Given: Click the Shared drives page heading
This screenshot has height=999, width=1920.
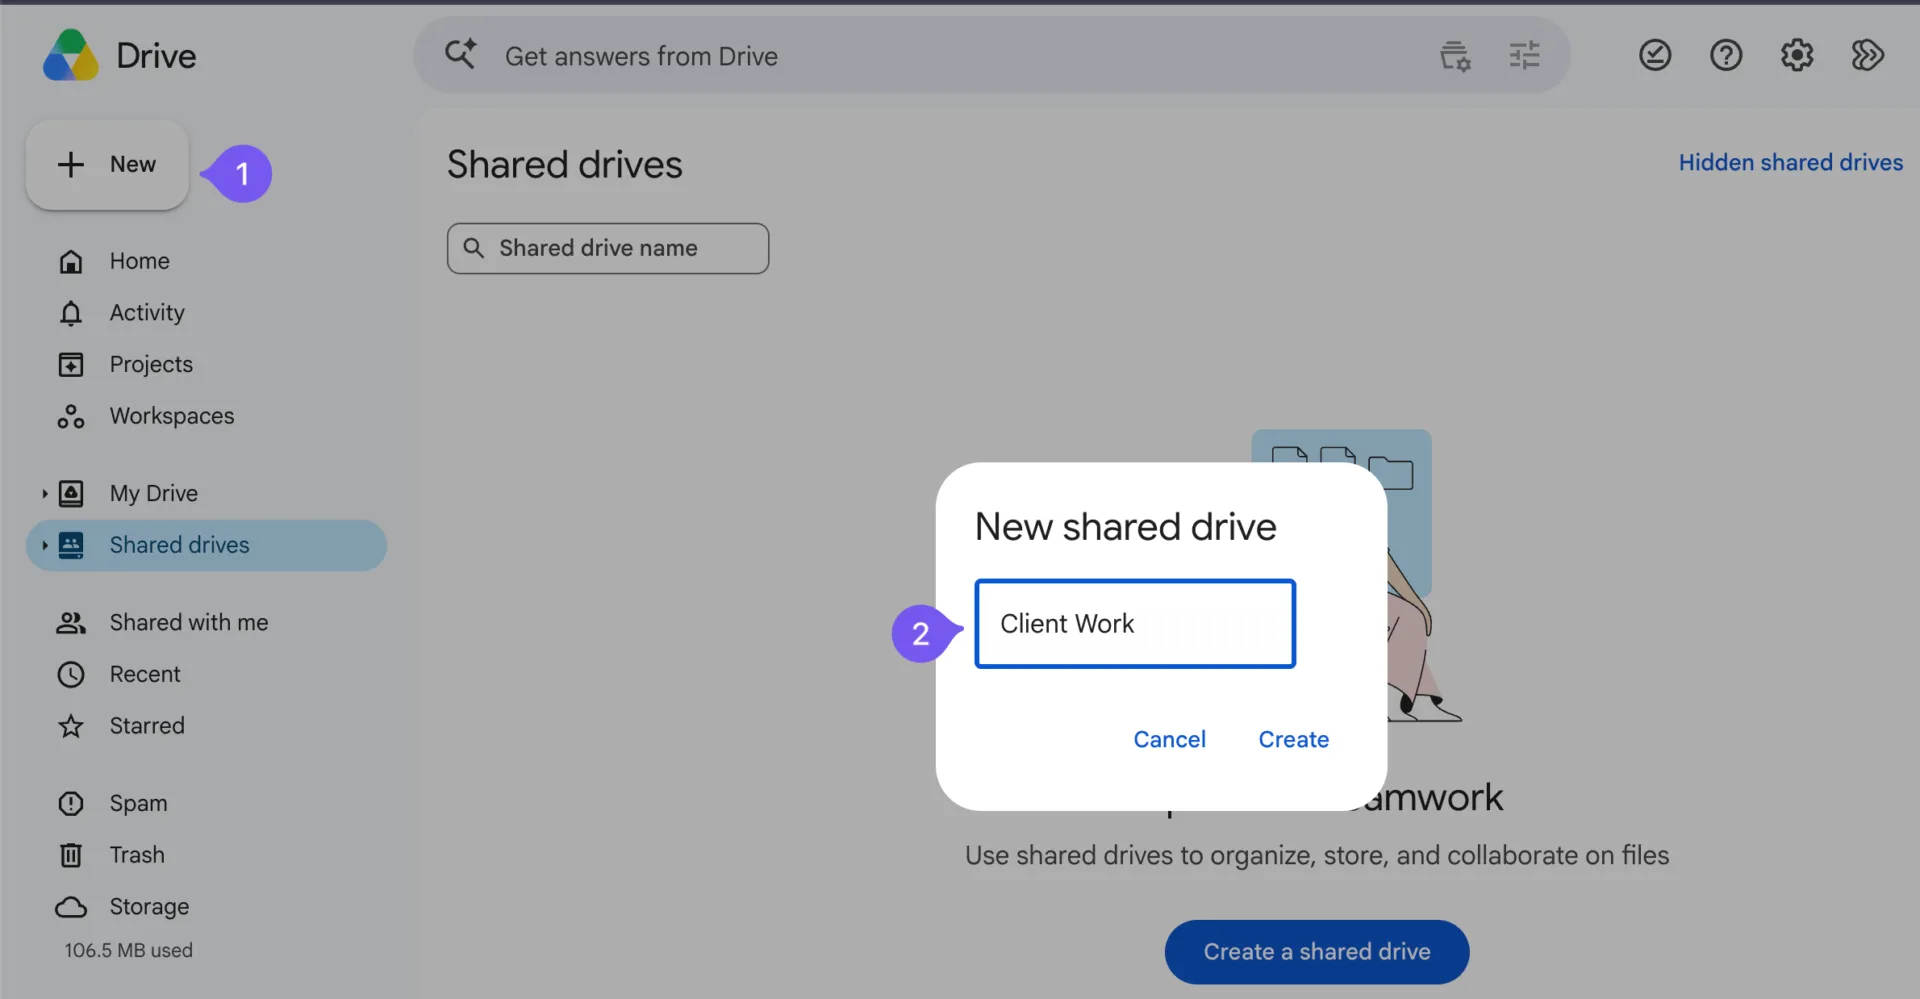Looking at the screenshot, I should coord(564,165).
